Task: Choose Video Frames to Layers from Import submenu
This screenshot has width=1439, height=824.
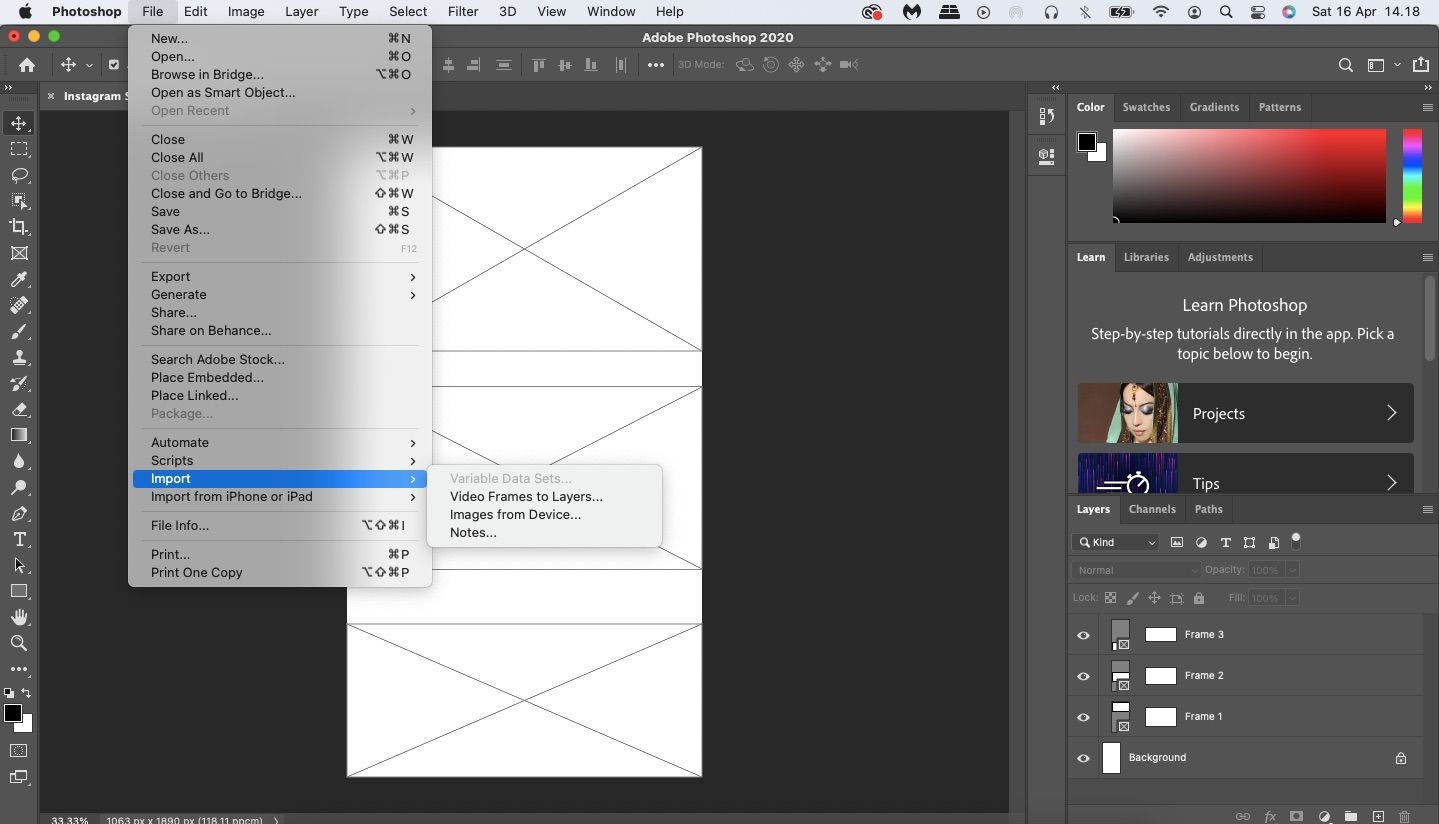Action: point(526,496)
